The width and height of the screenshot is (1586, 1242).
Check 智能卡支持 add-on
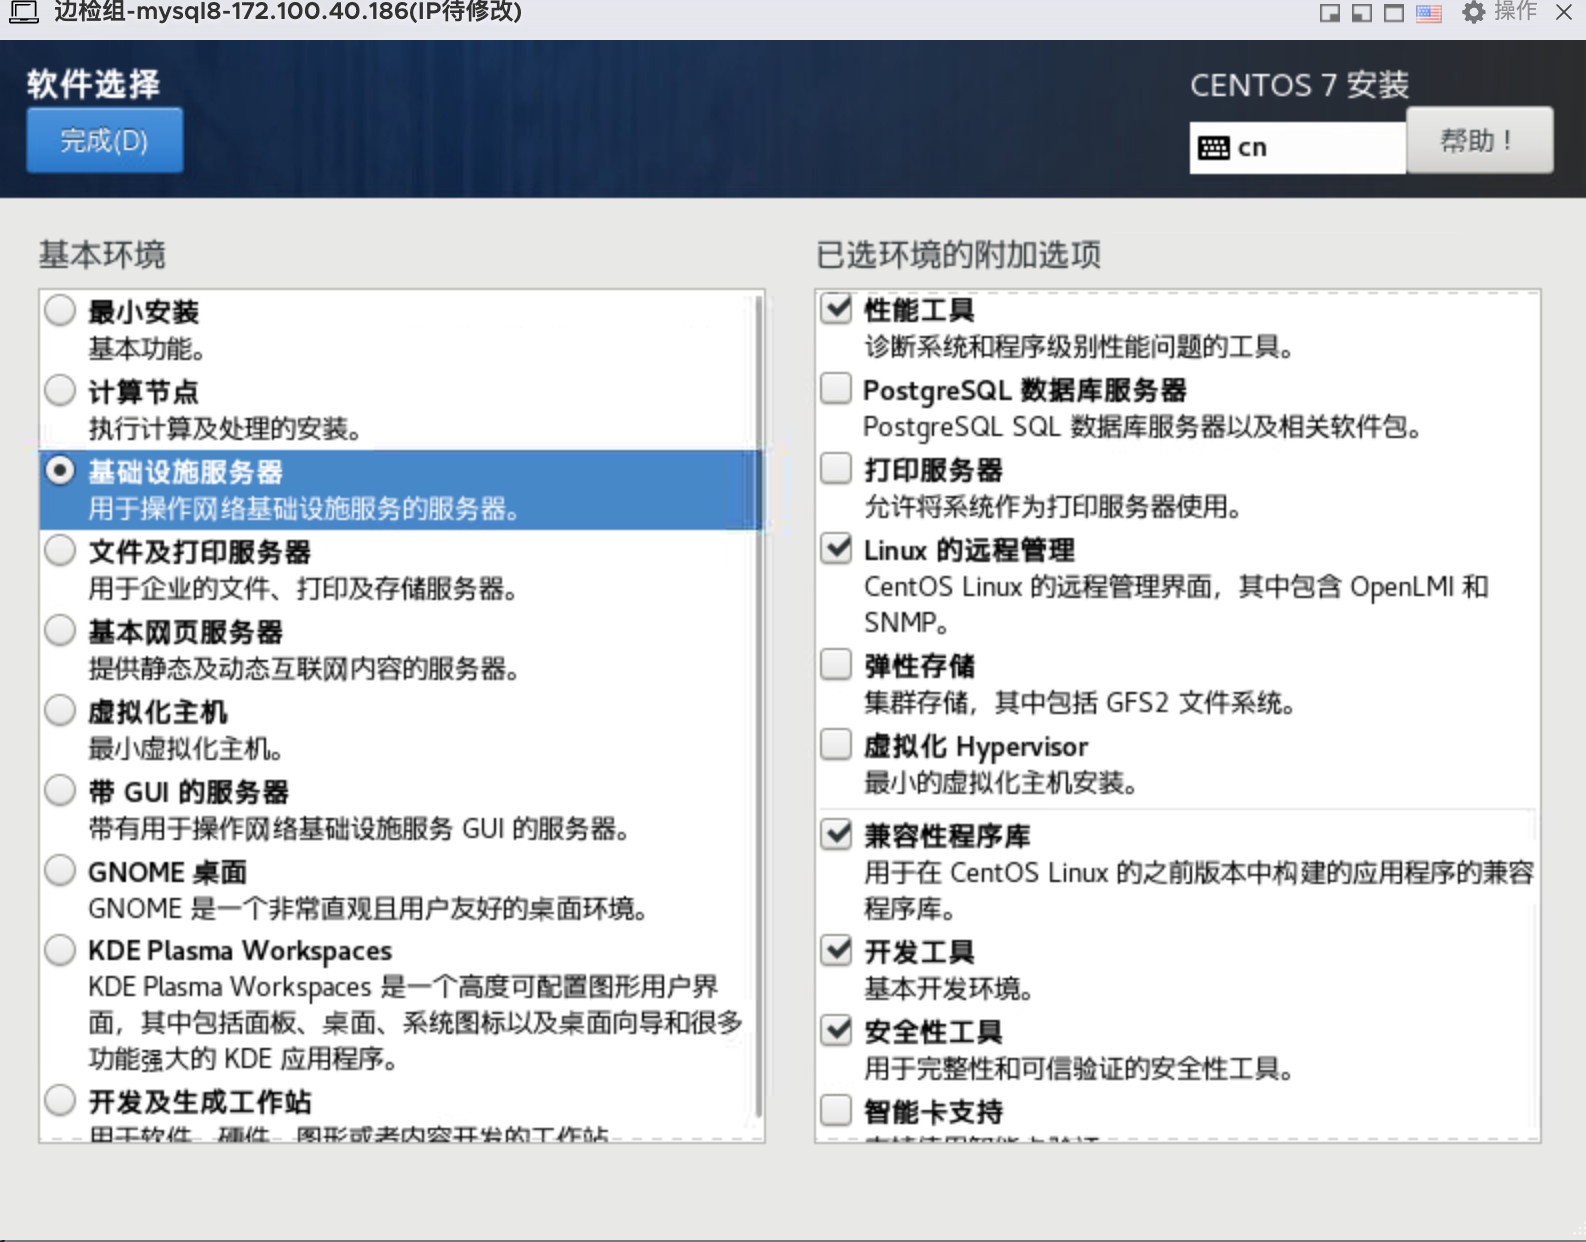pyautogui.click(x=836, y=1110)
